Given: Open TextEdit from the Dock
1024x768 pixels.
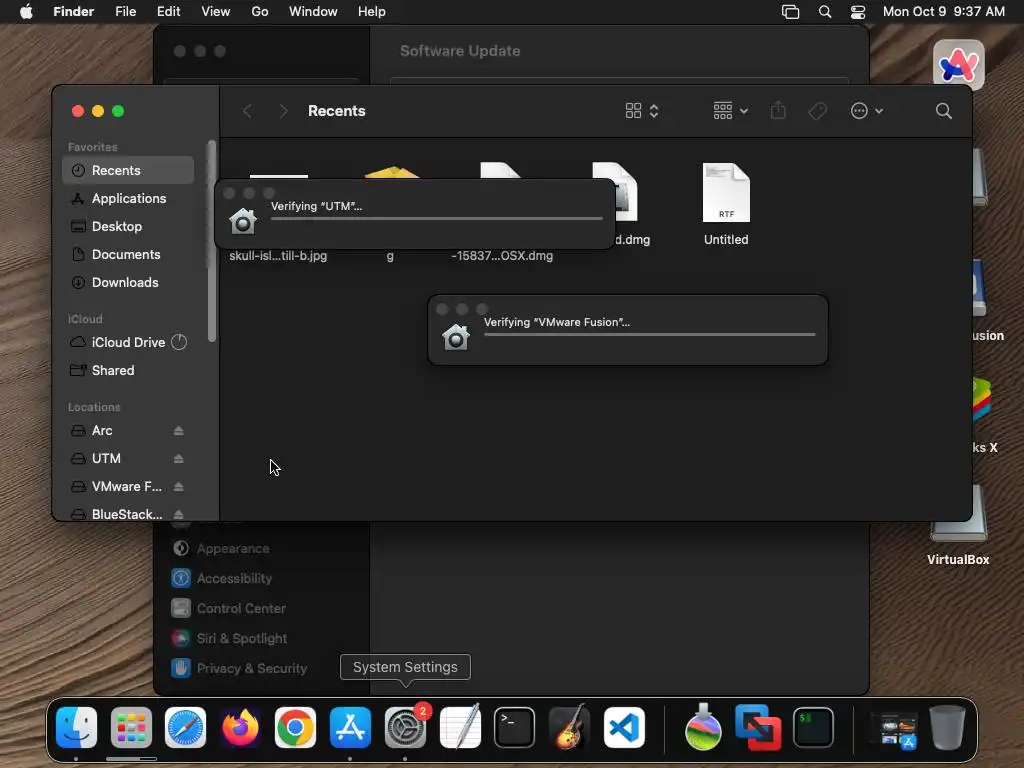Looking at the screenshot, I should point(460,728).
